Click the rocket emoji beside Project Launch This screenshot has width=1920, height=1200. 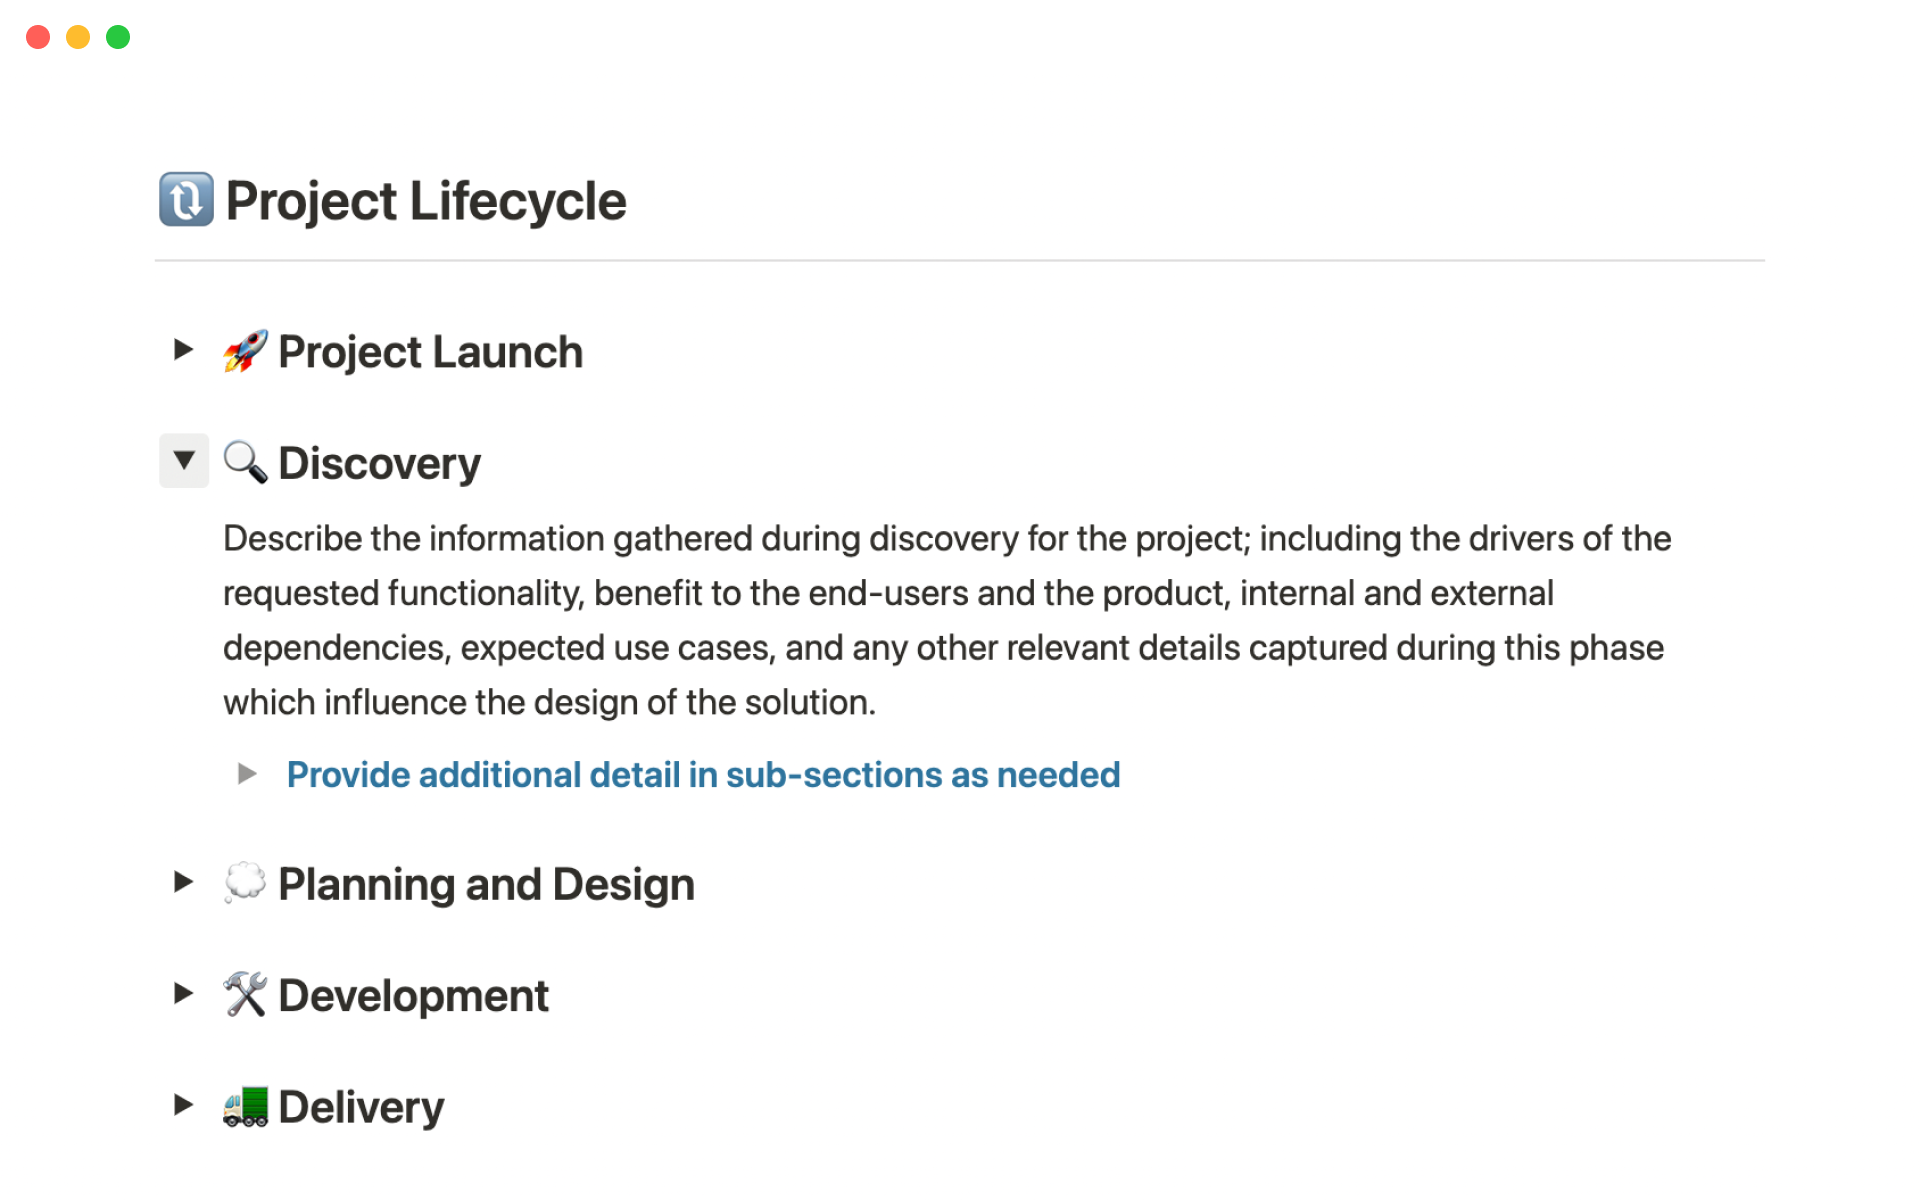(x=245, y=351)
